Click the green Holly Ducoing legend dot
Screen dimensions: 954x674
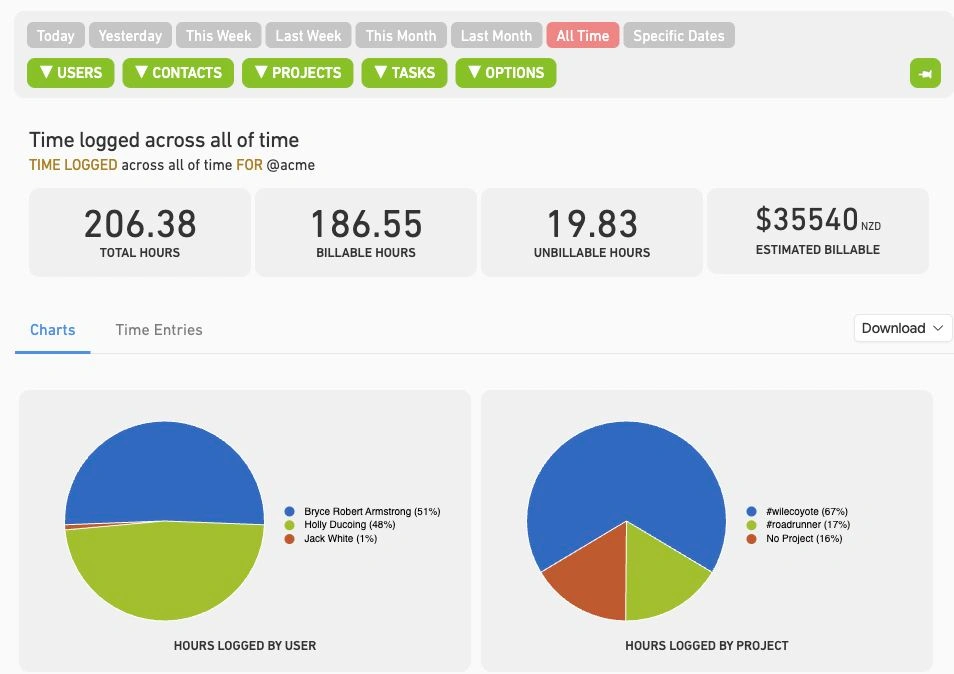pyautogui.click(x=290, y=525)
